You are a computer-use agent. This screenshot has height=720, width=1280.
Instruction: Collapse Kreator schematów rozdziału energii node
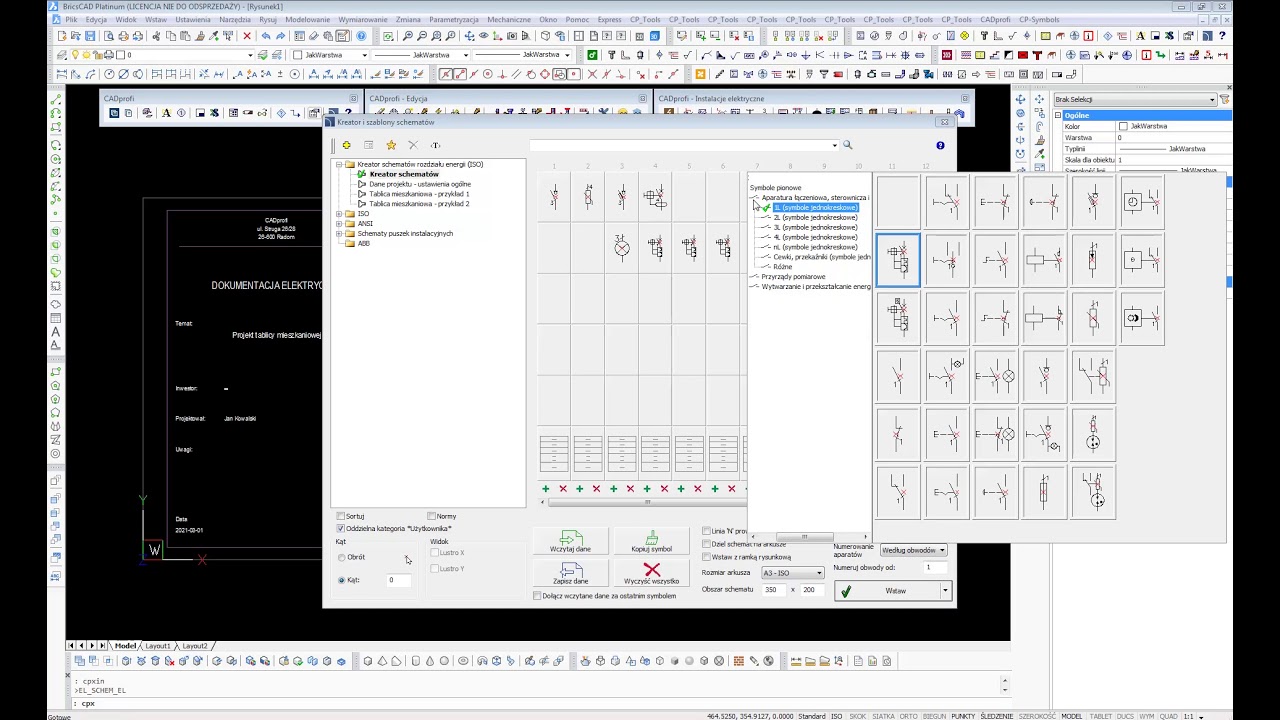[x=339, y=164]
